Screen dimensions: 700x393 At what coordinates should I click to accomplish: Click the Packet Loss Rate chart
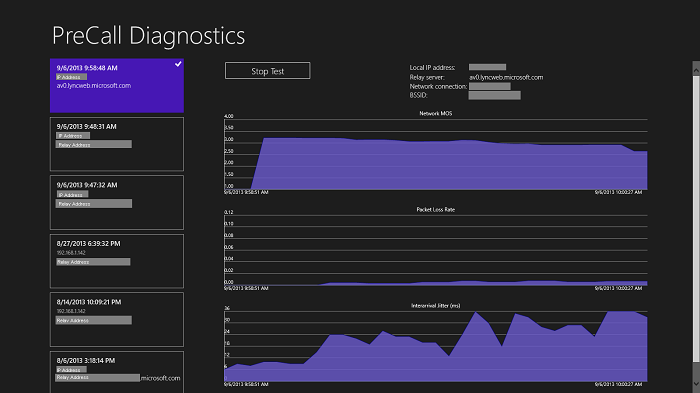[x=436, y=250]
